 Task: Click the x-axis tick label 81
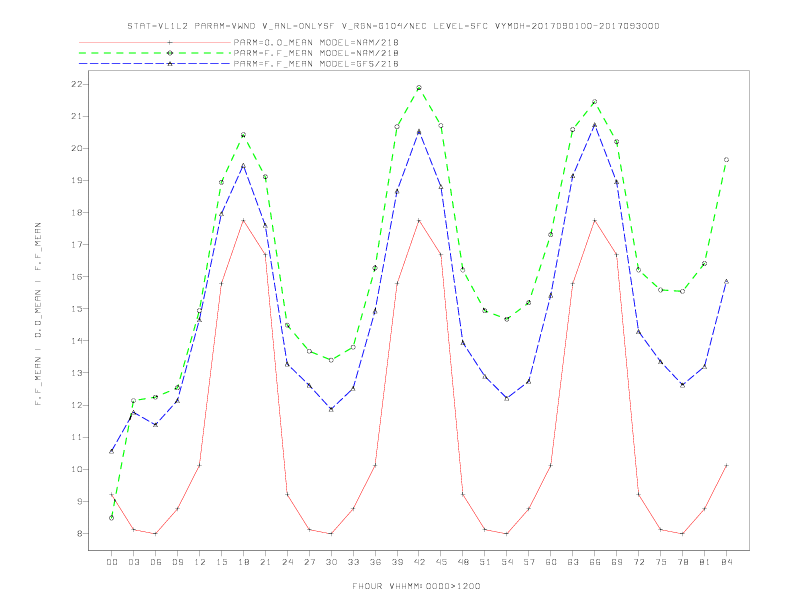705,562
